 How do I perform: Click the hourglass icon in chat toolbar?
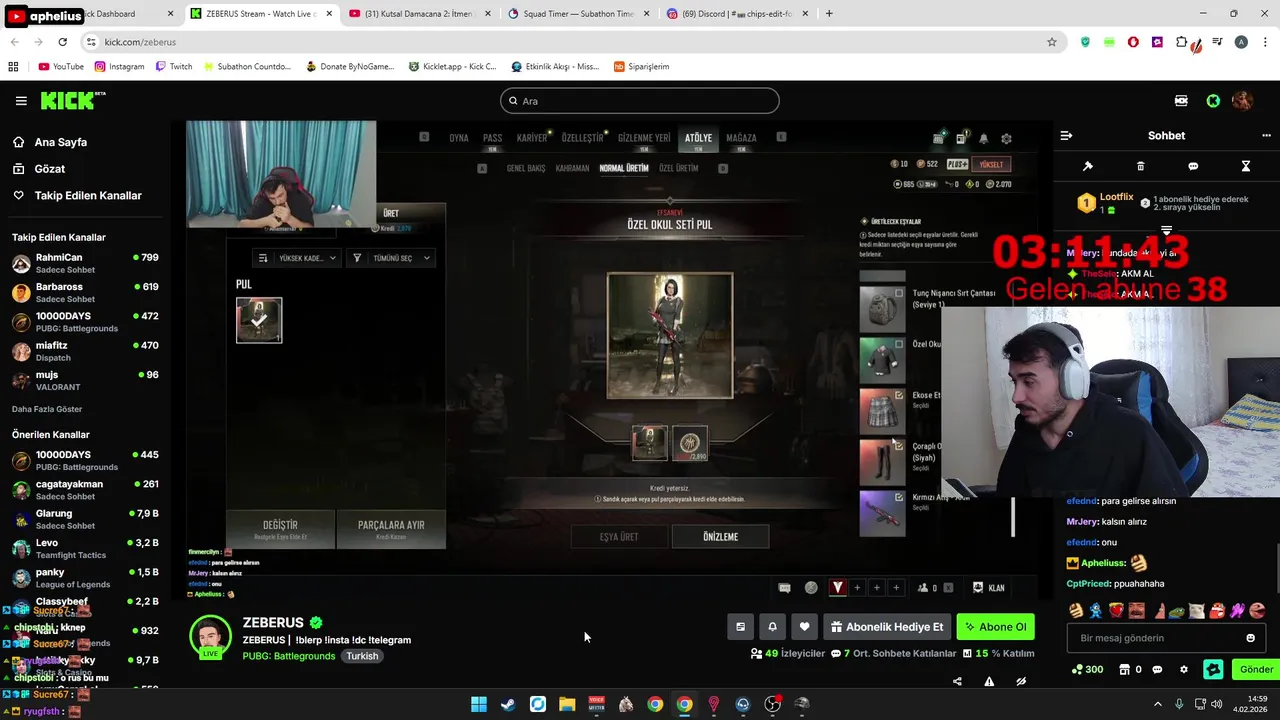(x=1245, y=166)
